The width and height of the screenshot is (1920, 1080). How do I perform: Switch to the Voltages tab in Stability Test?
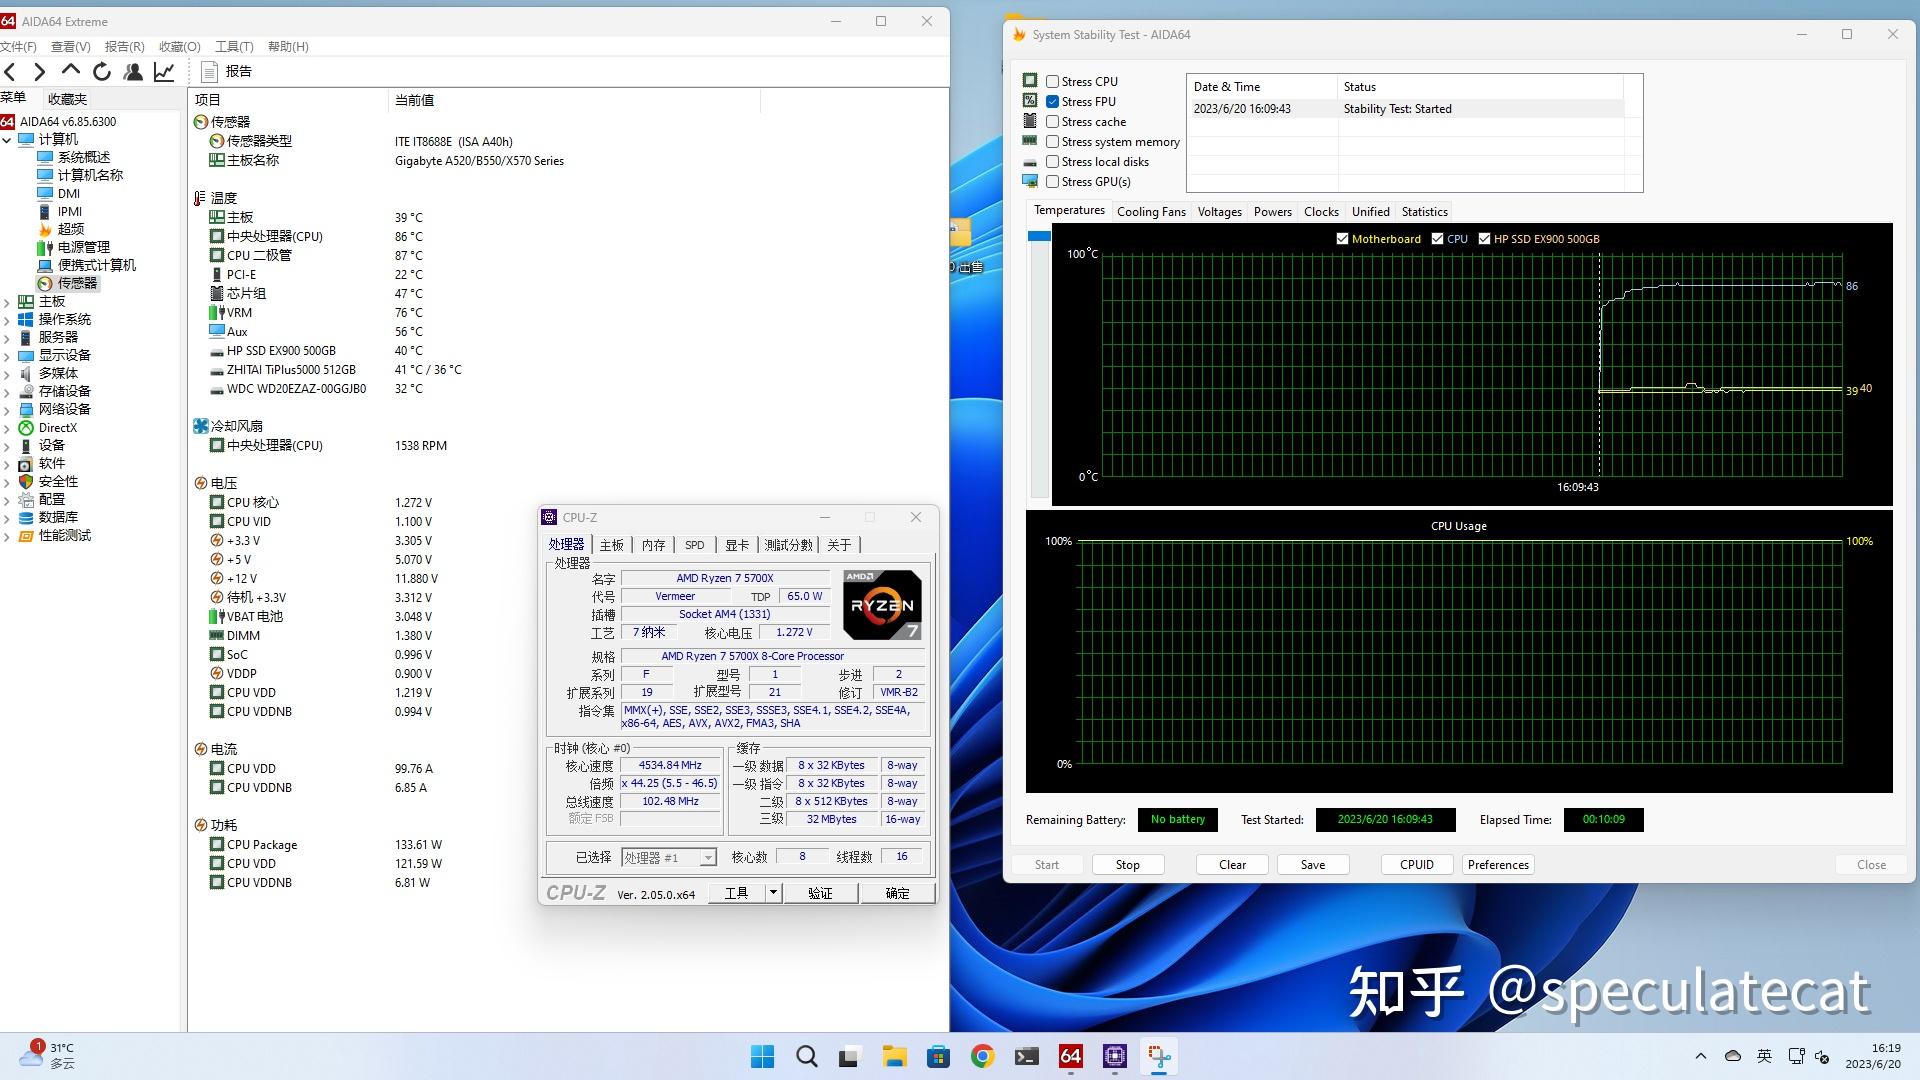(1219, 211)
